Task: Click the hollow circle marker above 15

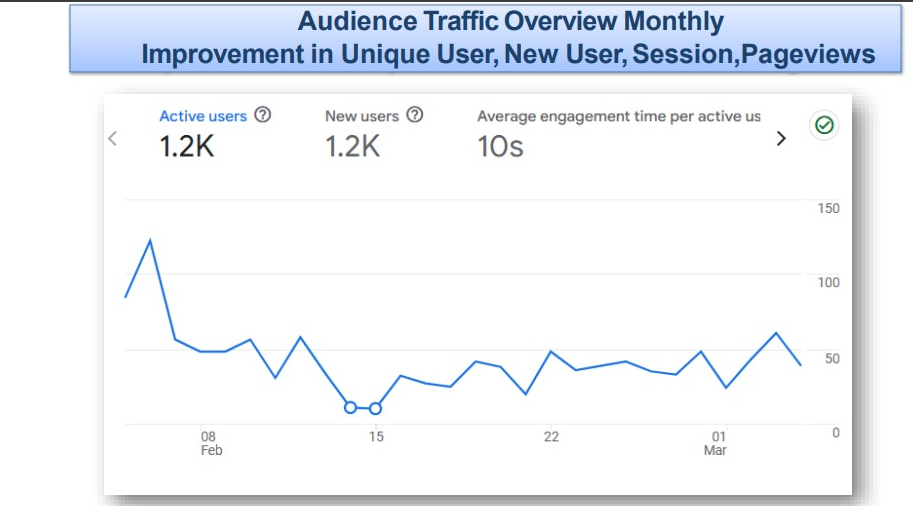Action: (375, 408)
